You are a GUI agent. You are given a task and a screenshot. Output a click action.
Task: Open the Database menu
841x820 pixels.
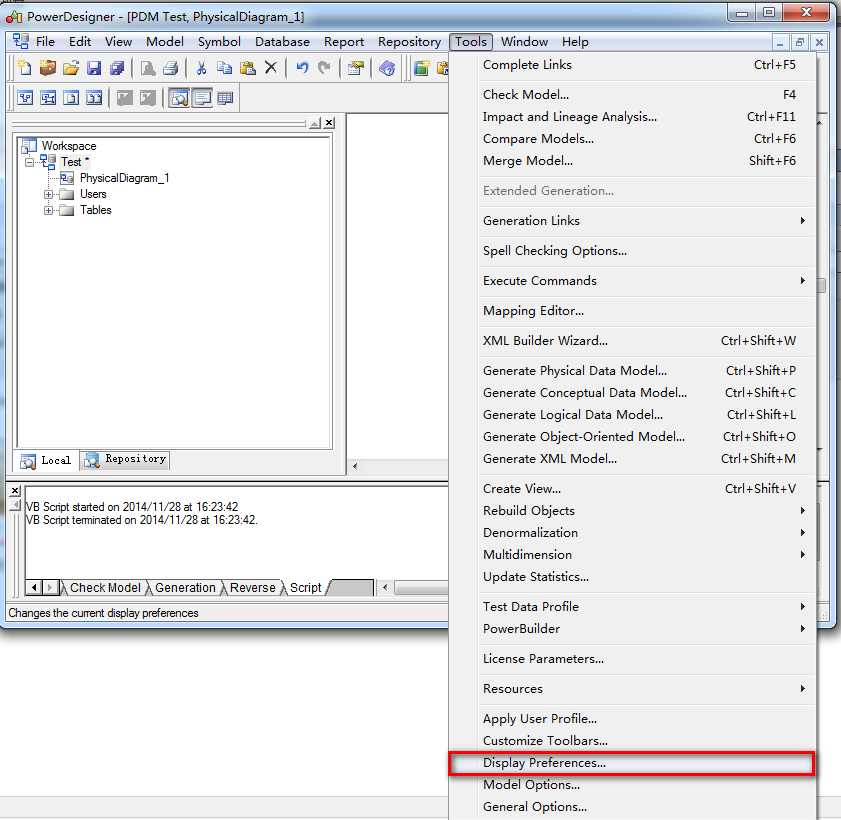point(282,42)
